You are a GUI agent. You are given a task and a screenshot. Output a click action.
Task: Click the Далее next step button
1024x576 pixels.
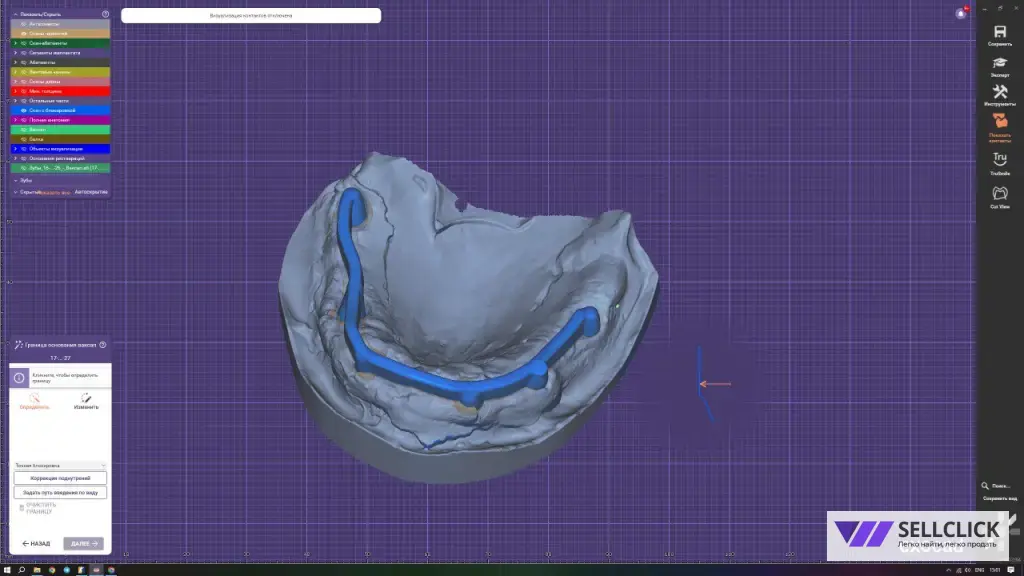[x=83, y=544]
